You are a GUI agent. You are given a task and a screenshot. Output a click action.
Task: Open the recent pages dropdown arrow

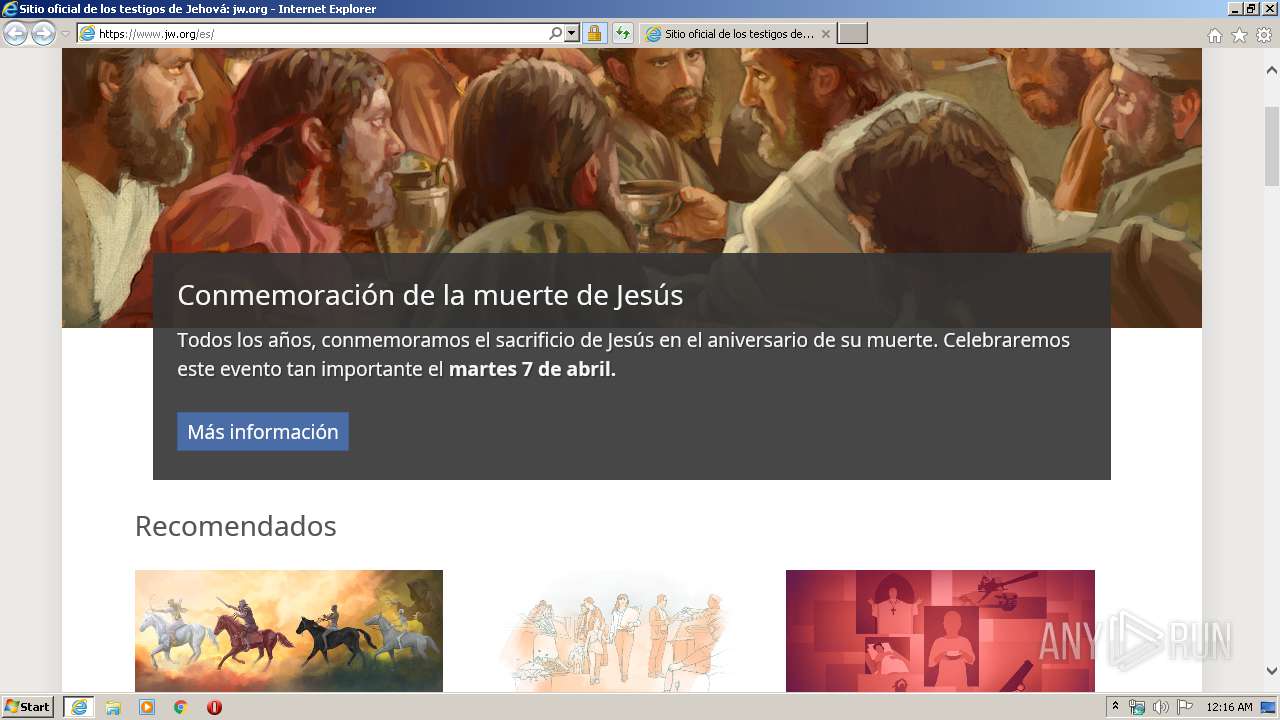65,34
